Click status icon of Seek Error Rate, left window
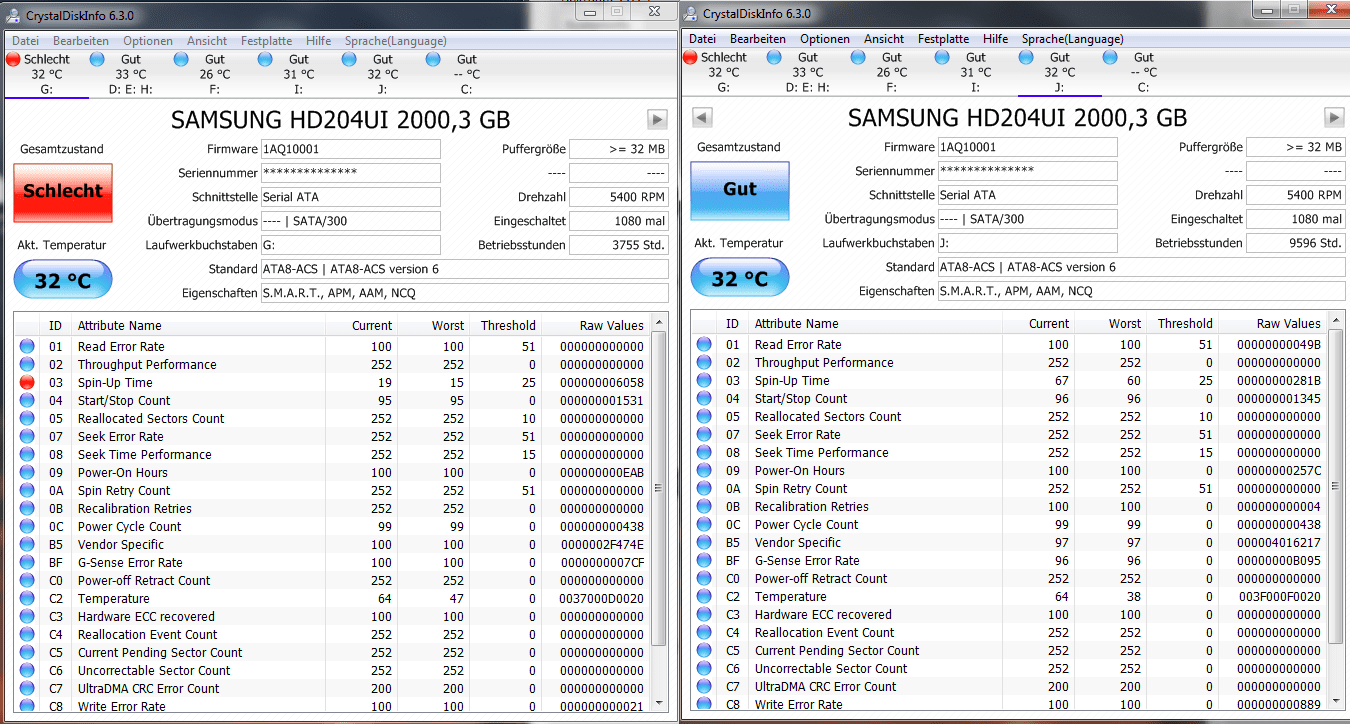Viewport: 1350px width, 724px height. pyautogui.click(x=27, y=437)
